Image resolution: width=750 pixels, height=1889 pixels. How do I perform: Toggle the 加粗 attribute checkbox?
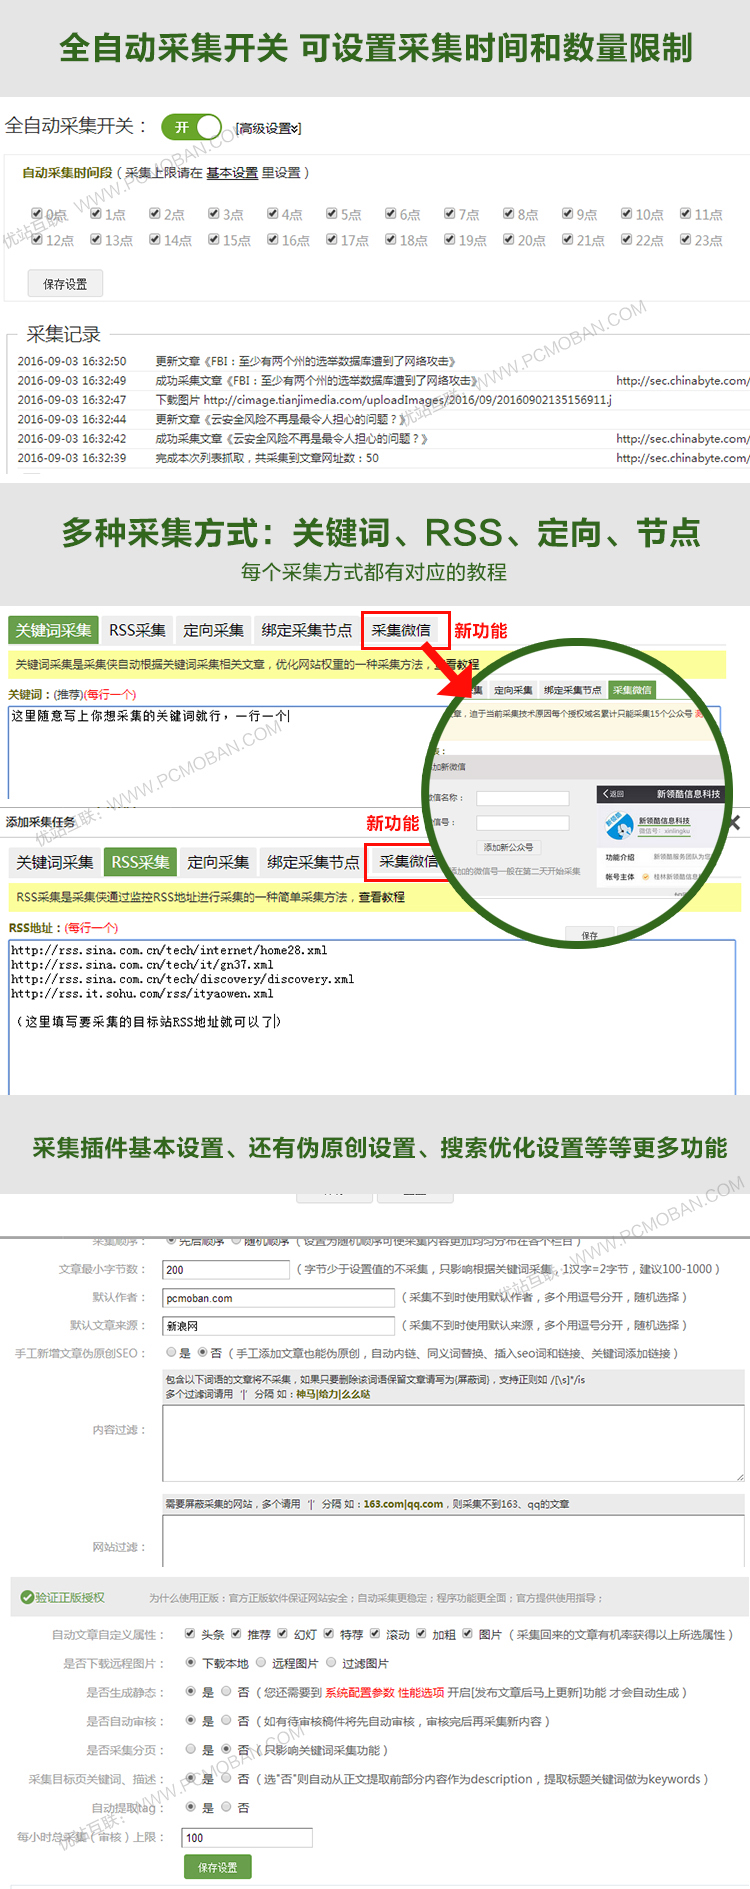[x=421, y=1634]
